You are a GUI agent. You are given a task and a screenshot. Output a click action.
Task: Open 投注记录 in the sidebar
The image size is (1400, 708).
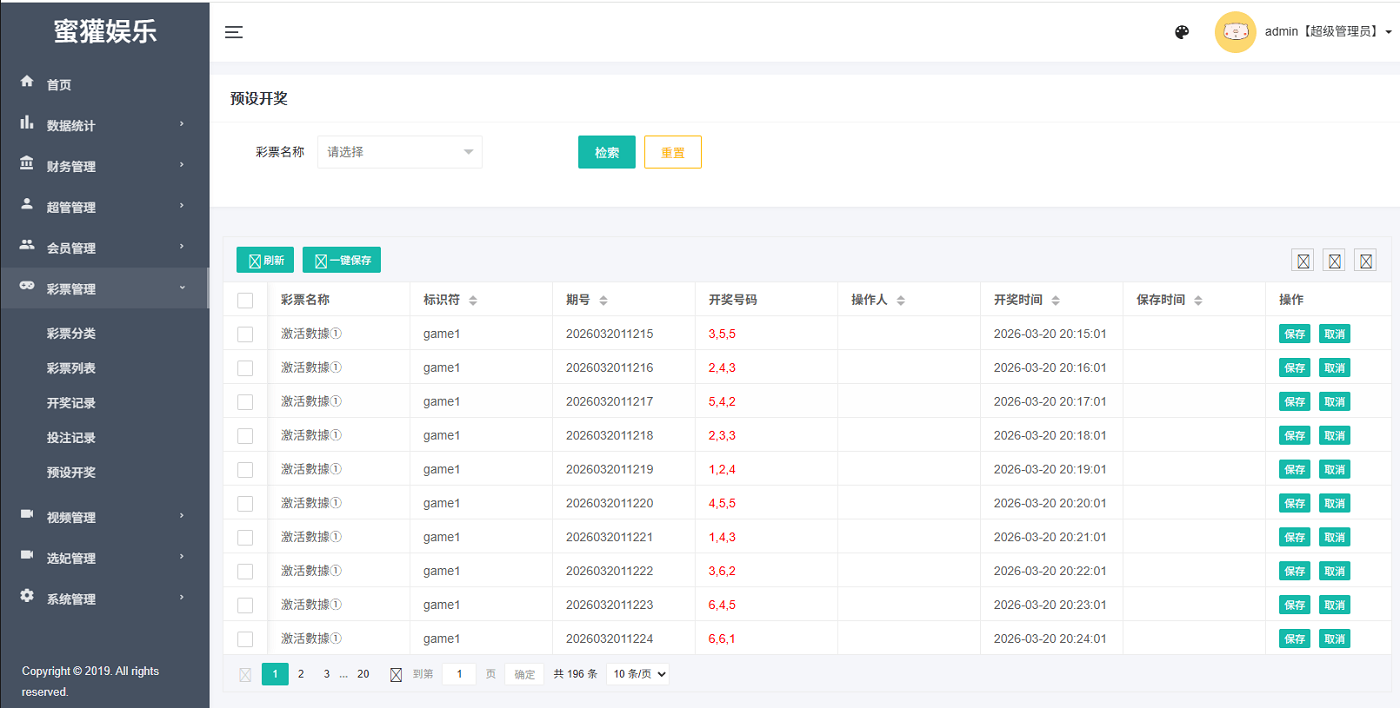coord(71,438)
